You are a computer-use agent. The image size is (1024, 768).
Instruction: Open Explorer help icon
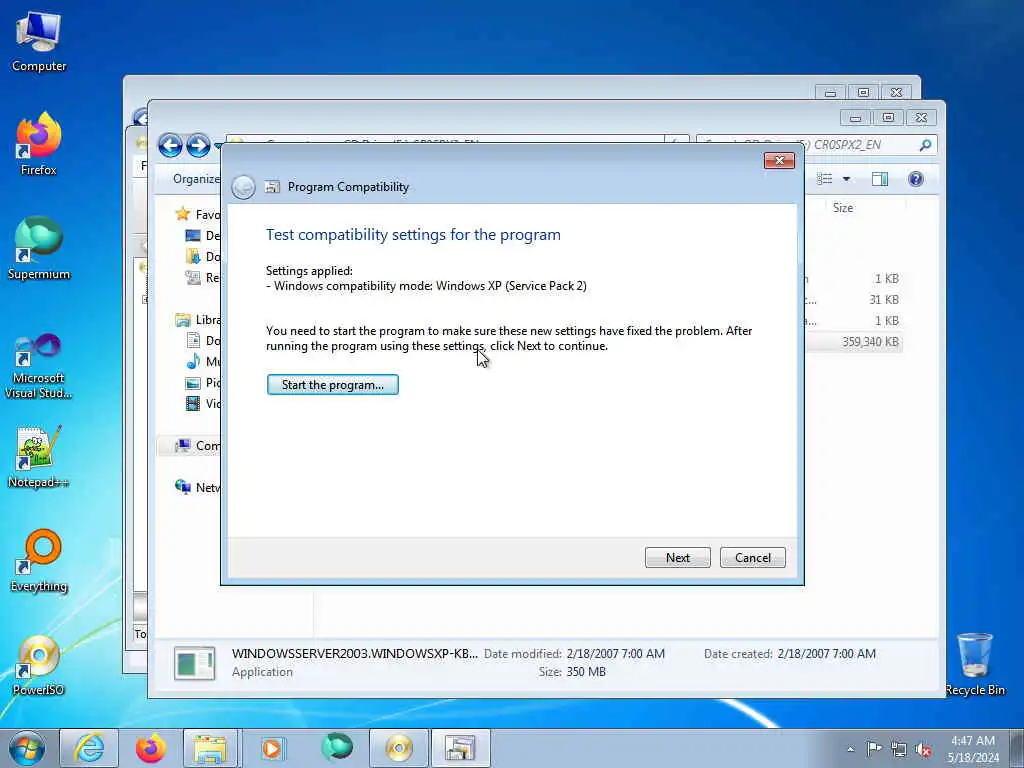click(916, 179)
